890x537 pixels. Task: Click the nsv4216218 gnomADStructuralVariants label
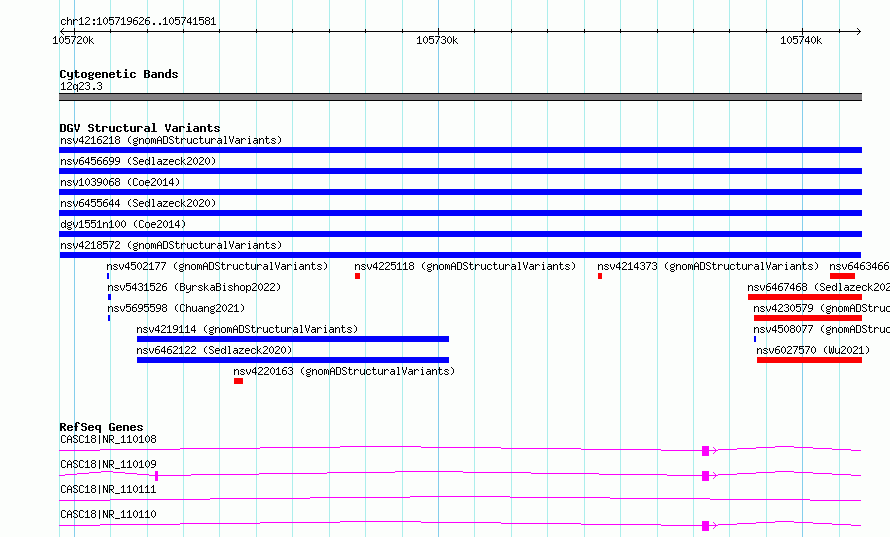click(x=171, y=140)
